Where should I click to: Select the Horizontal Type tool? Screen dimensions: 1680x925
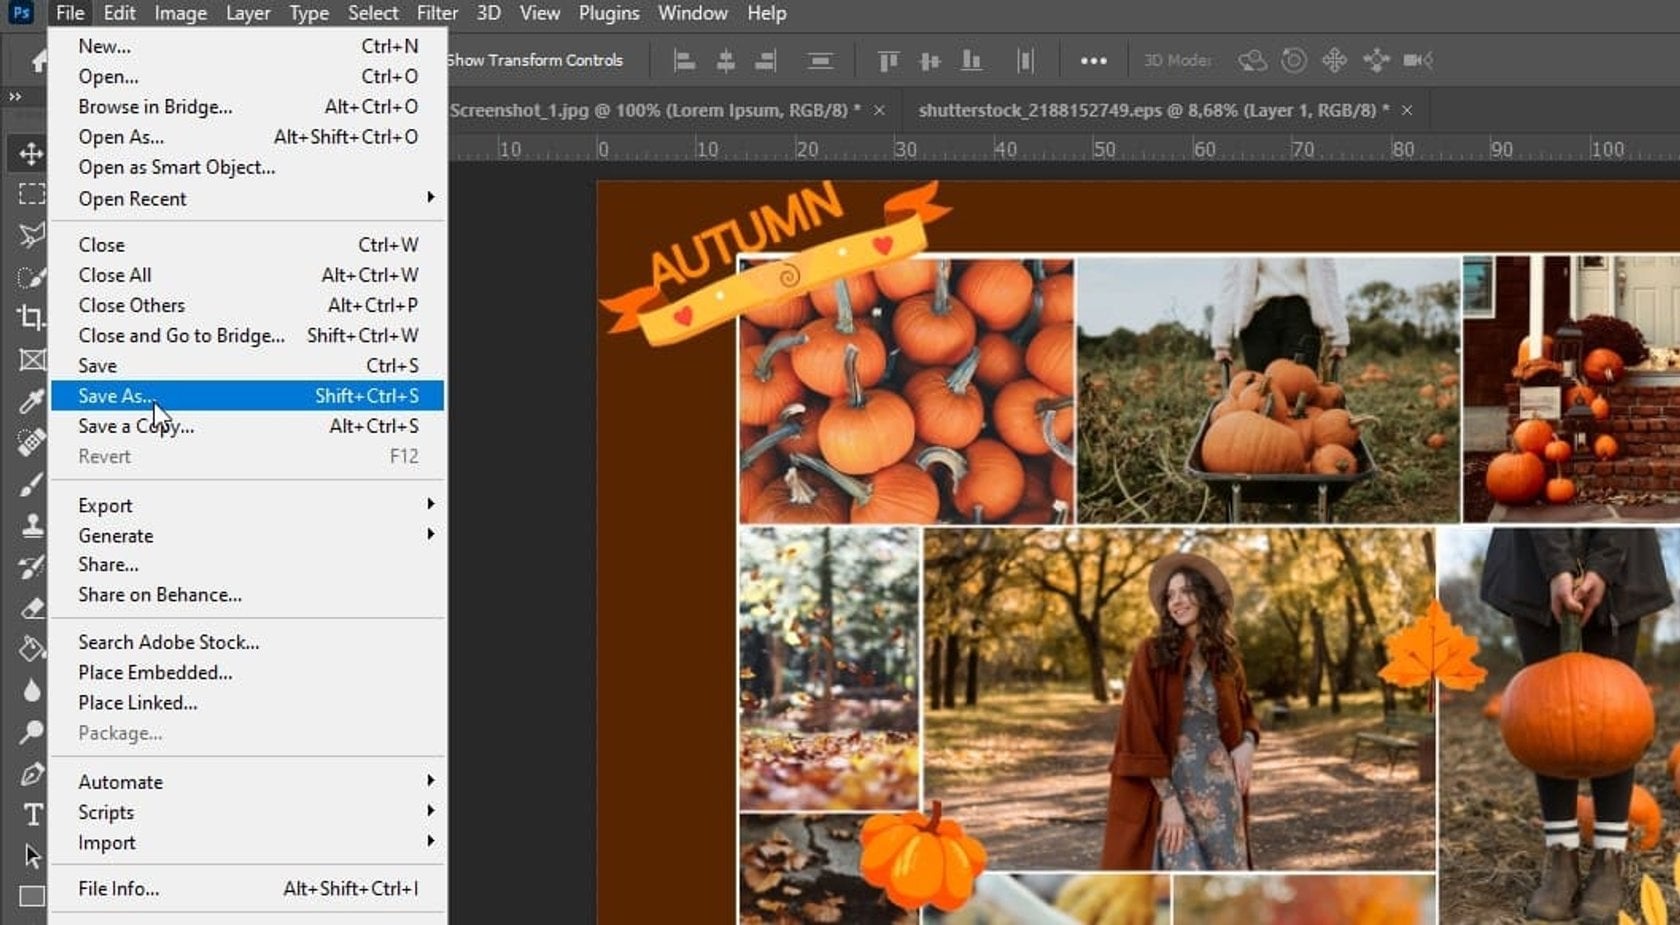tap(31, 815)
